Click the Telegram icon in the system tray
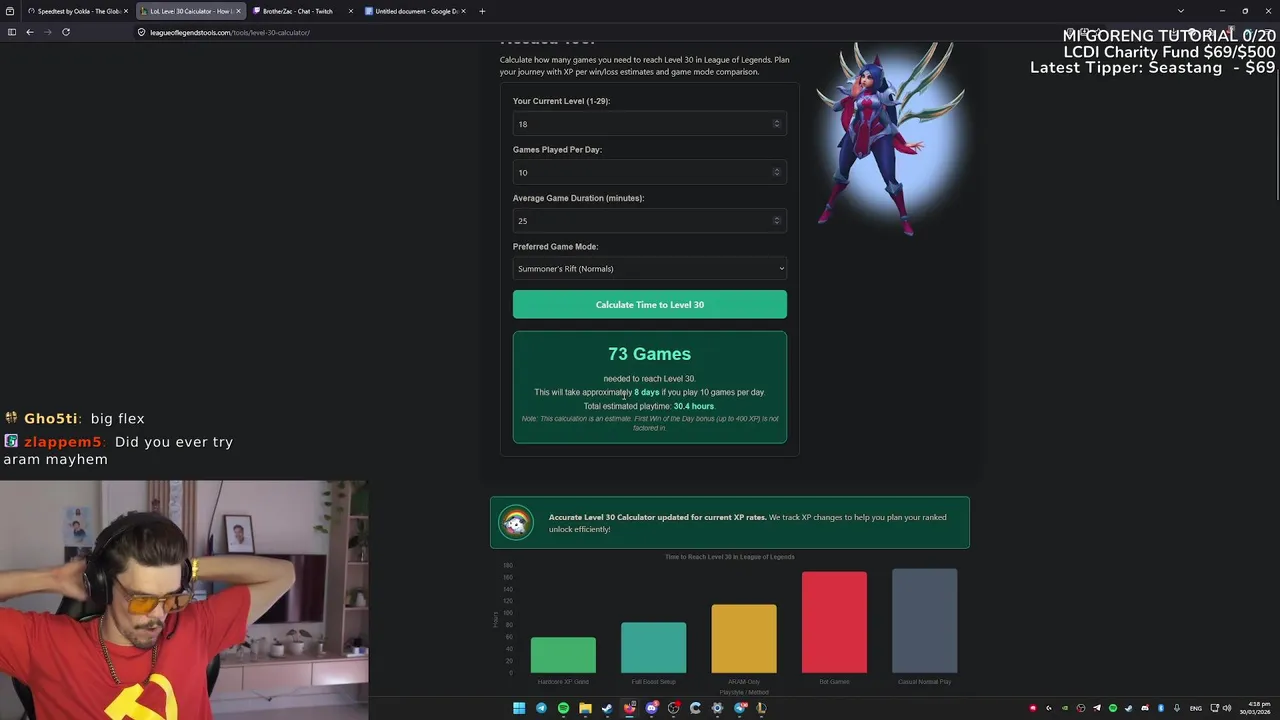 (1097, 708)
